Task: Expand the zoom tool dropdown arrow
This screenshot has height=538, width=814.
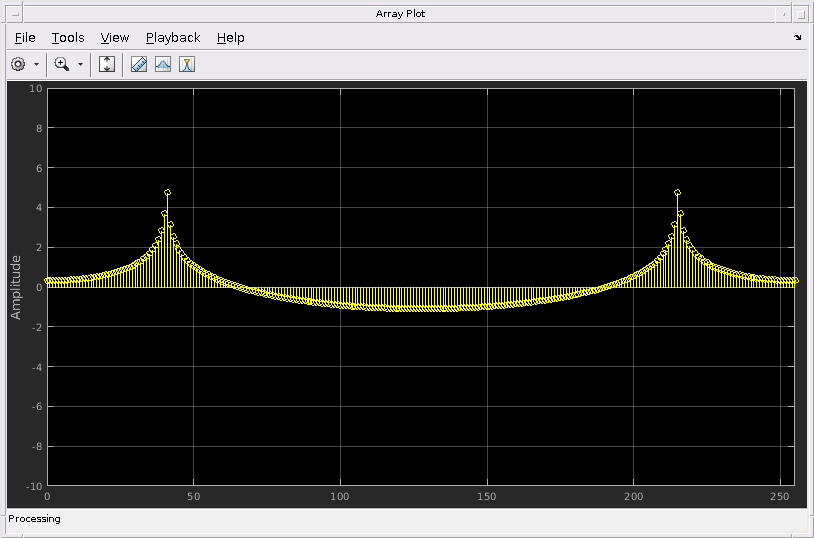Action: pos(80,64)
